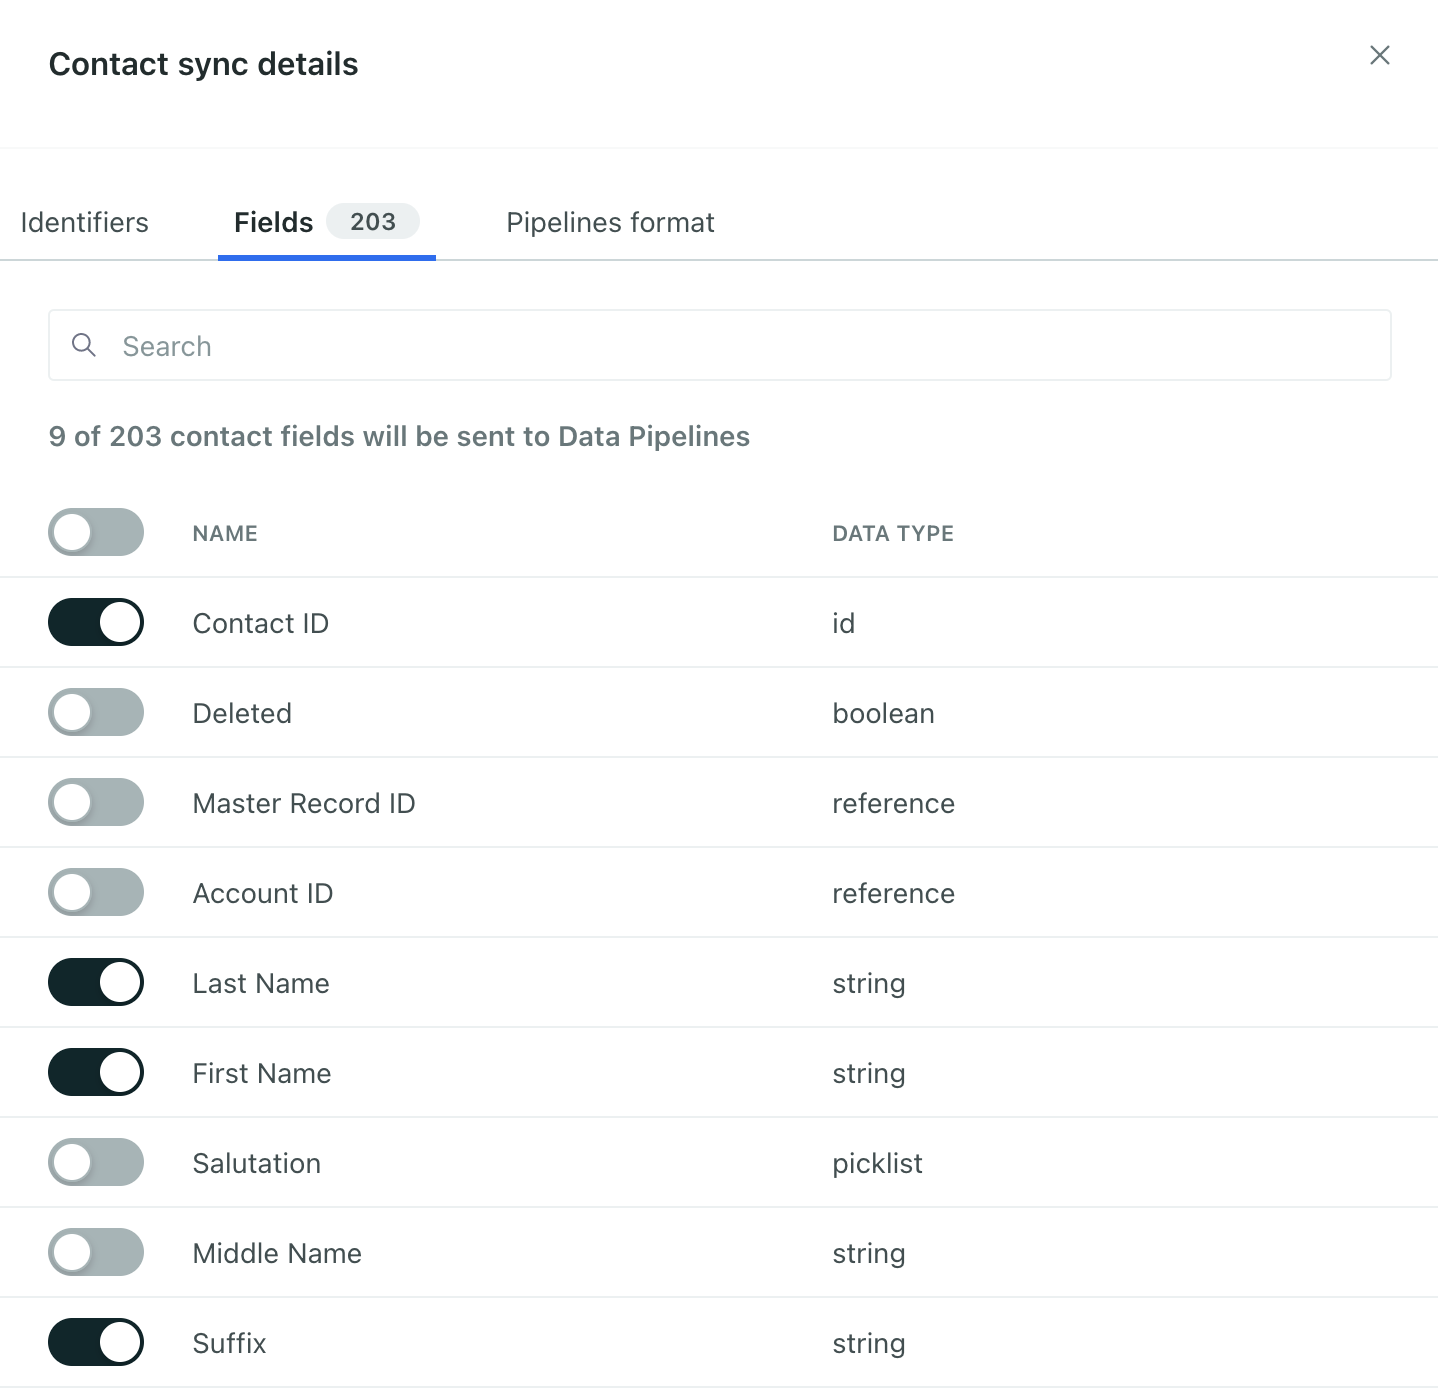This screenshot has height=1388, width=1438.
Task: Disable the Contact ID toggle
Action: pos(96,622)
